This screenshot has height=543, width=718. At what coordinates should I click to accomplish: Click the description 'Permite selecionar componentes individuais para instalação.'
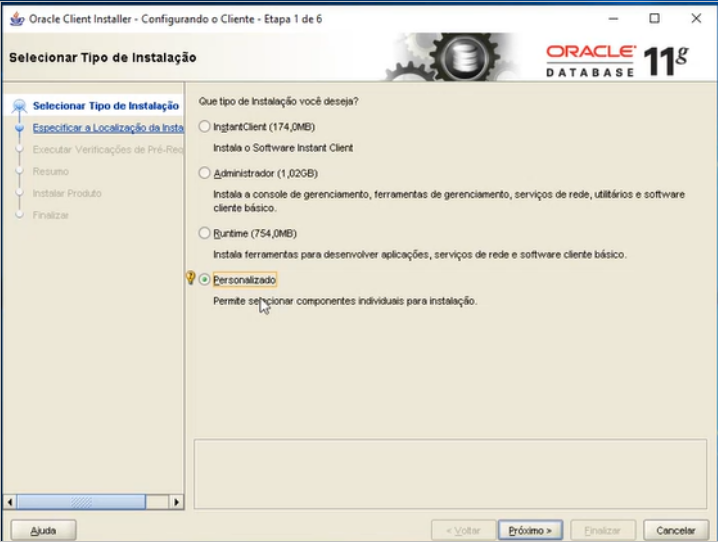pos(345,301)
